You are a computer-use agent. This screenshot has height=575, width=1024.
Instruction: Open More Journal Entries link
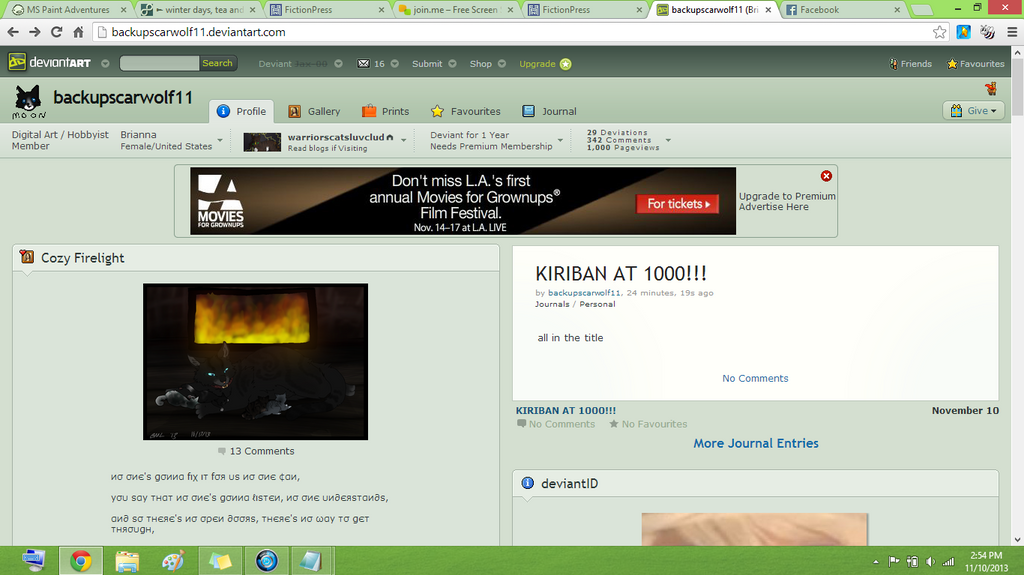tap(756, 443)
